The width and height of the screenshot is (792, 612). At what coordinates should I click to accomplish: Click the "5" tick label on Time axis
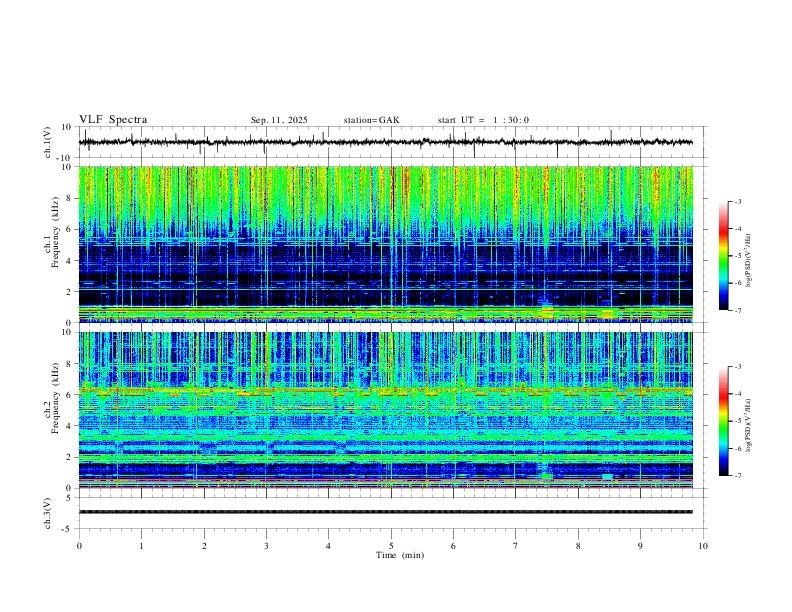[x=391, y=546]
